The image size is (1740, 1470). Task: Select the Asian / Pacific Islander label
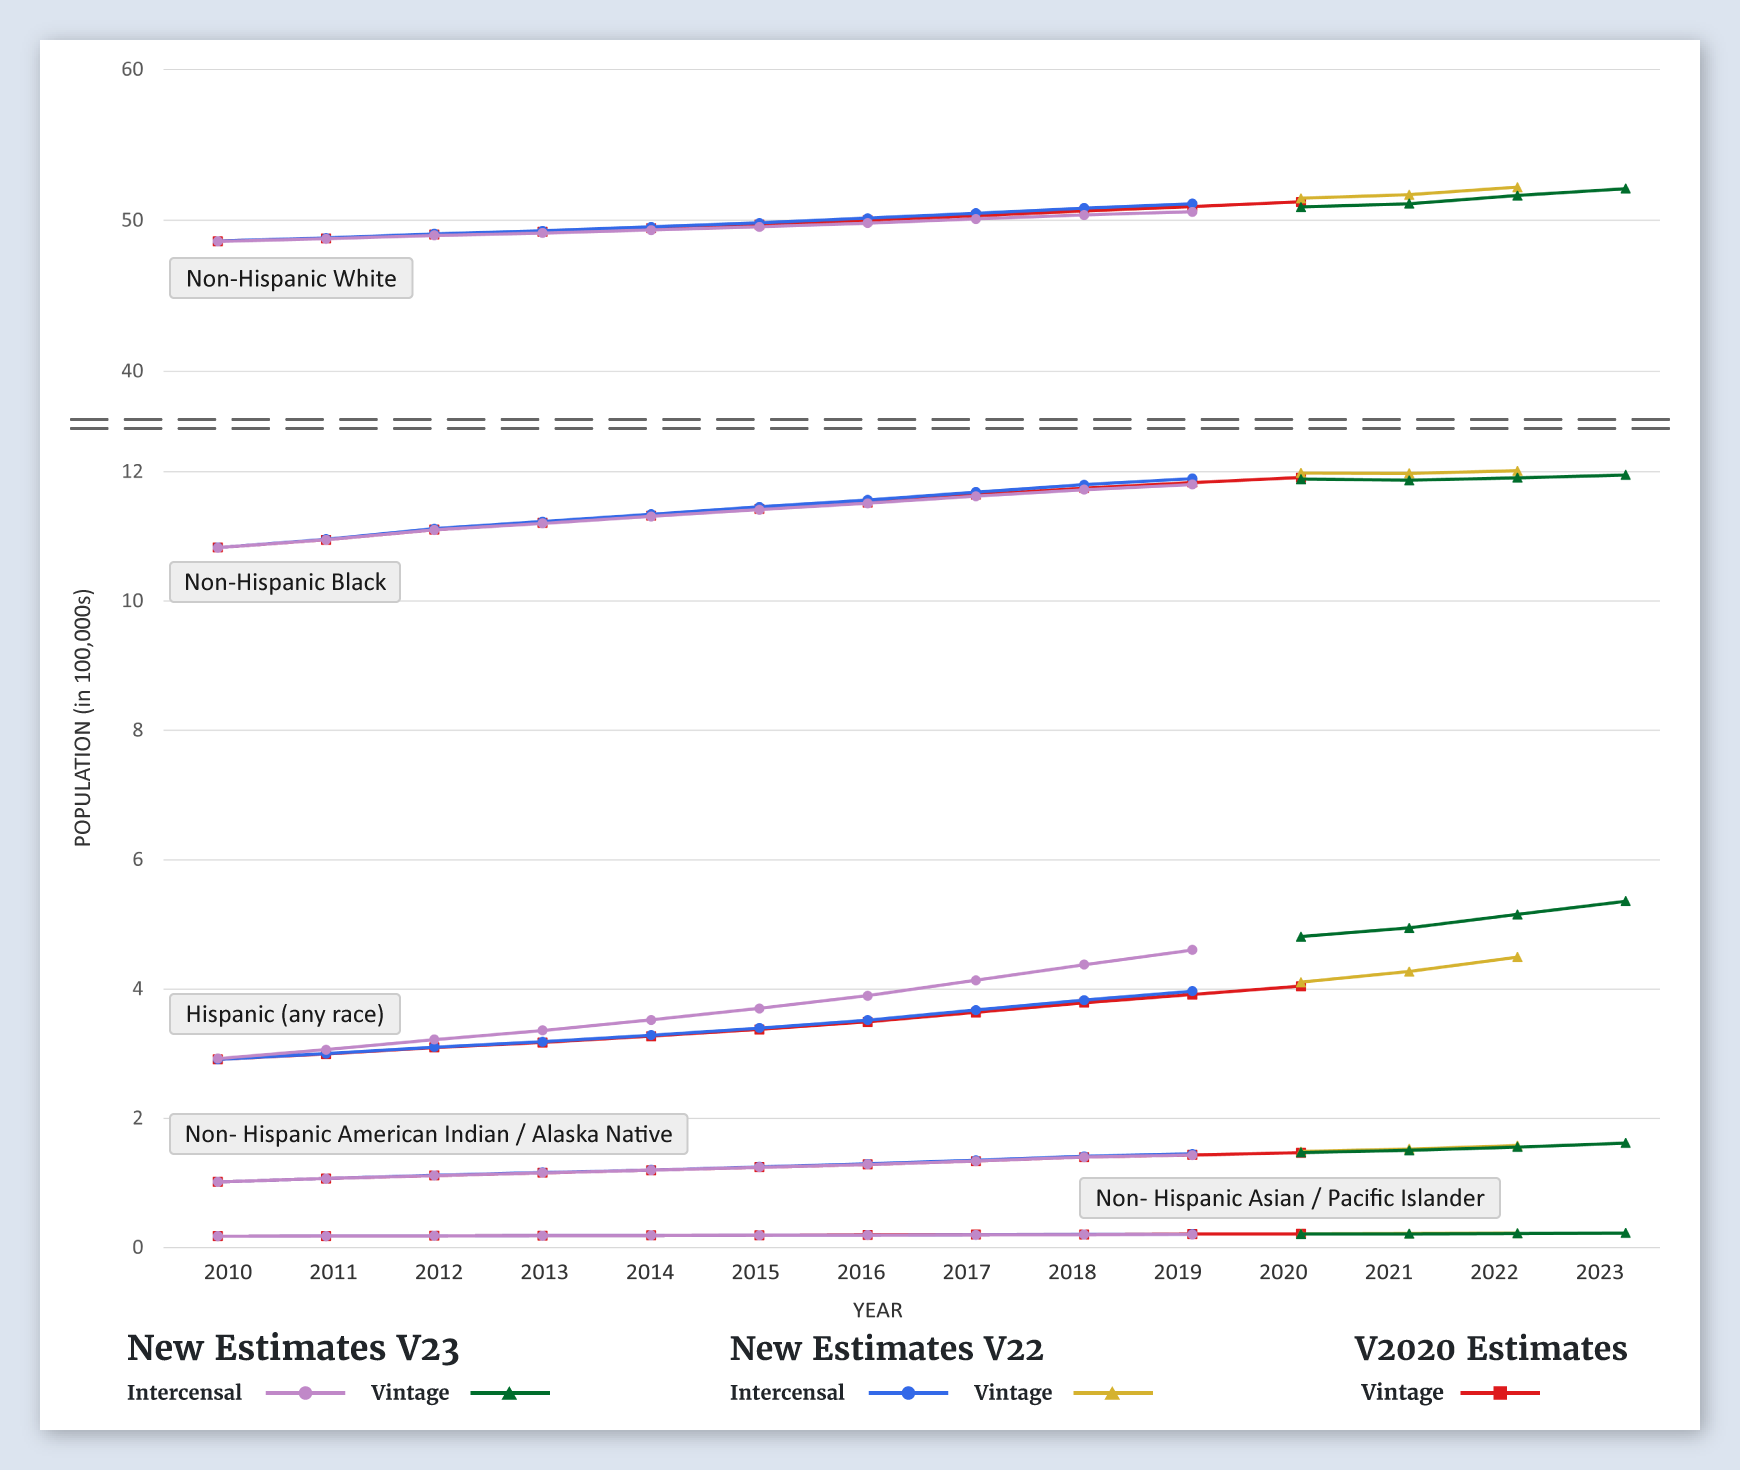pos(1289,1198)
